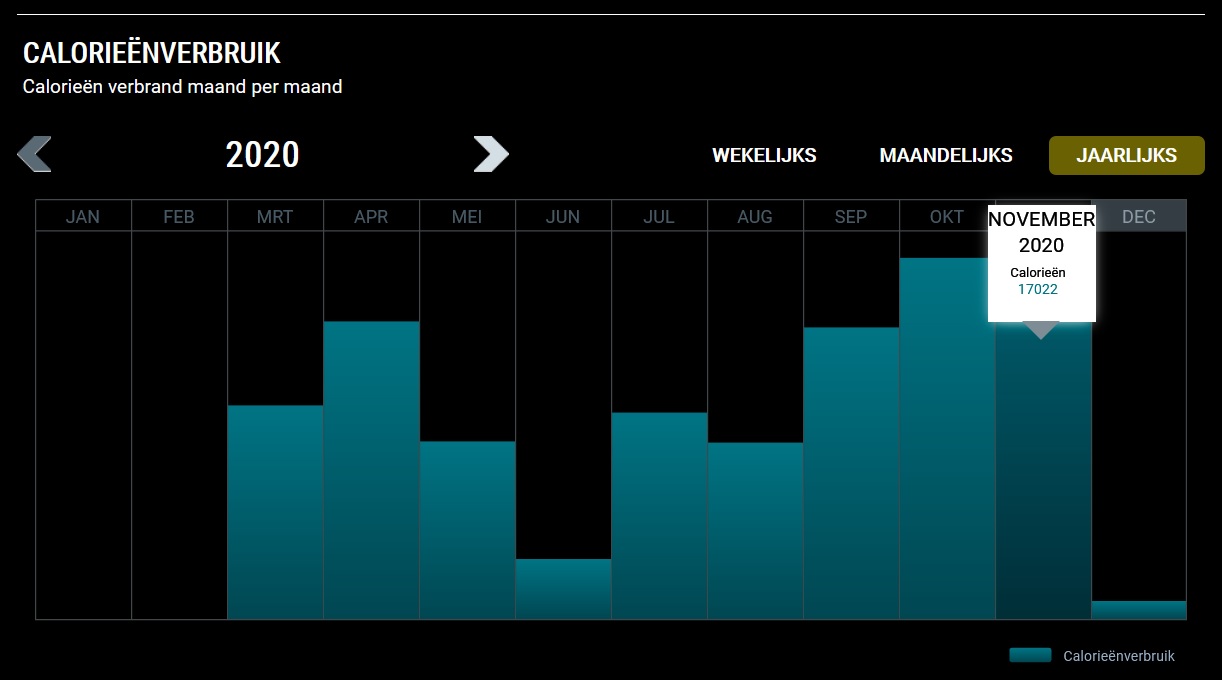Click the CALORIEËNVERBRUIK heading
The image size is (1222, 680).
click(x=152, y=53)
